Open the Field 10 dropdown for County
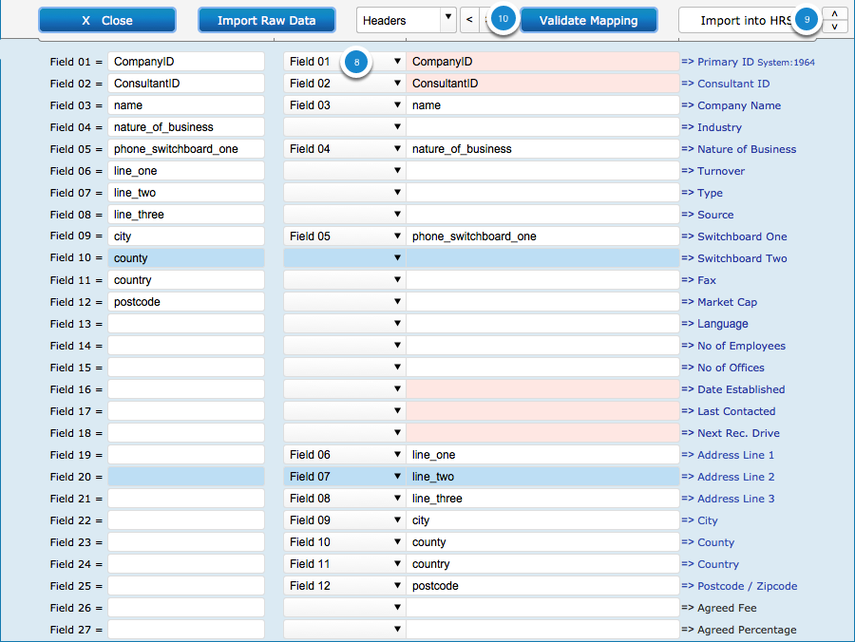Viewport: 855px width, 642px height. [x=345, y=542]
